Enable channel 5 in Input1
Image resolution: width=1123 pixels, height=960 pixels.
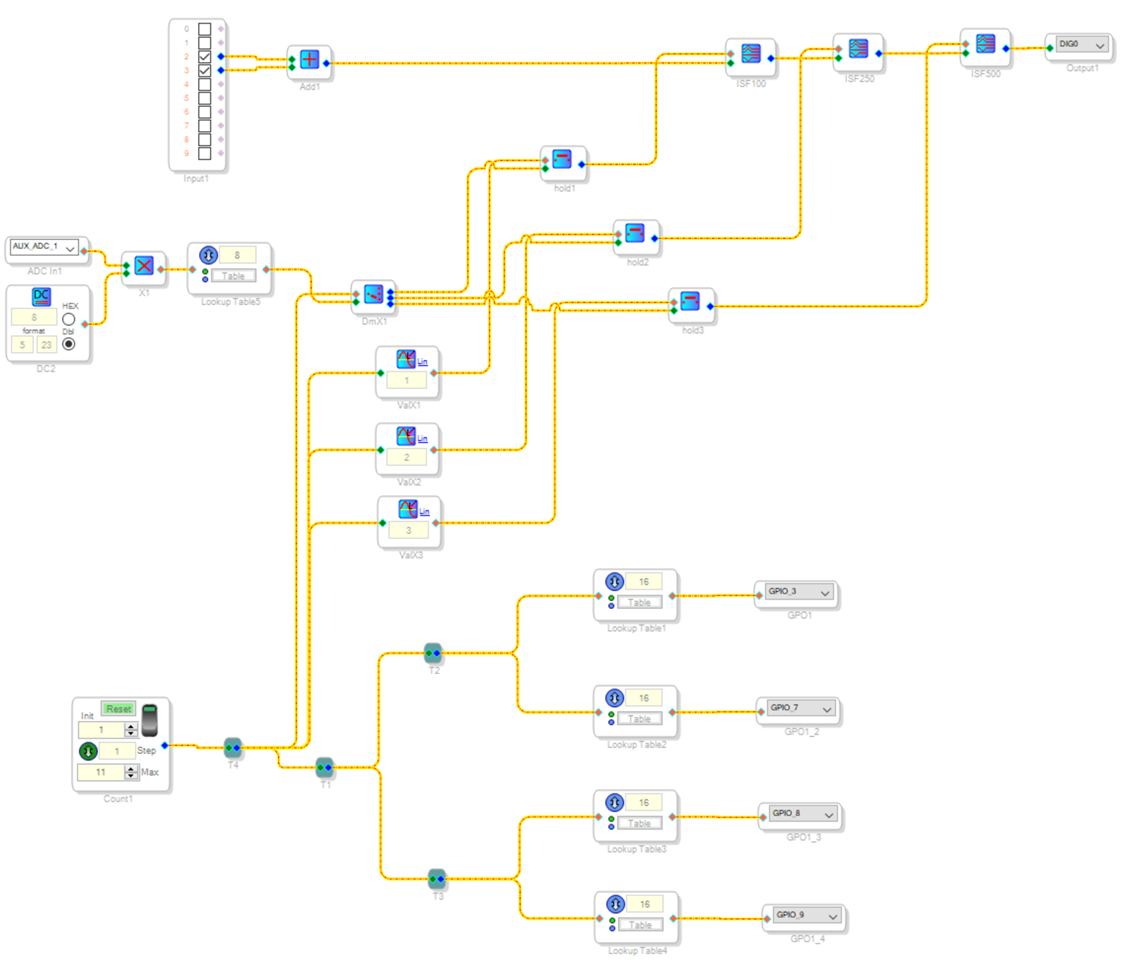[x=205, y=98]
